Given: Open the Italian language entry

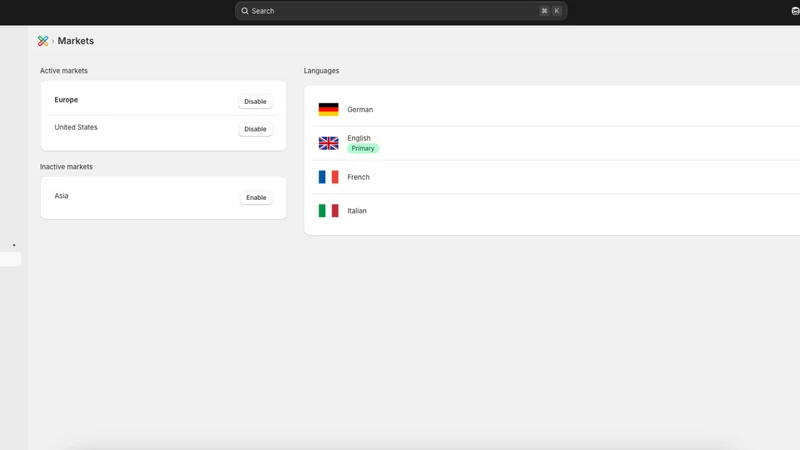Looking at the screenshot, I should pyautogui.click(x=556, y=211).
